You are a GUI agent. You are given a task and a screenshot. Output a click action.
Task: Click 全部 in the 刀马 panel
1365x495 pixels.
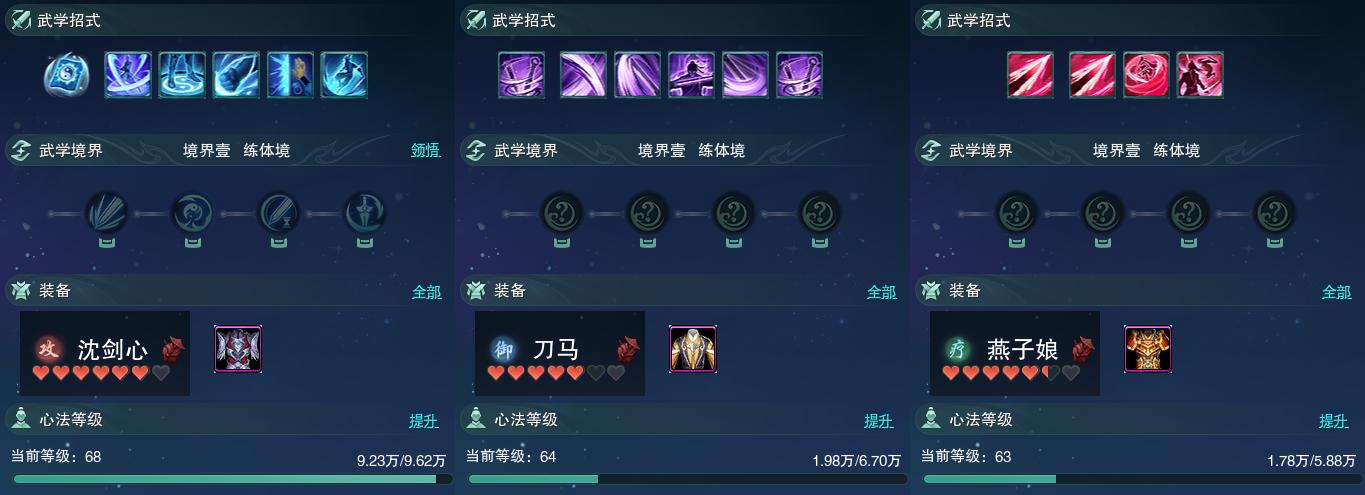pyautogui.click(x=882, y=292)
